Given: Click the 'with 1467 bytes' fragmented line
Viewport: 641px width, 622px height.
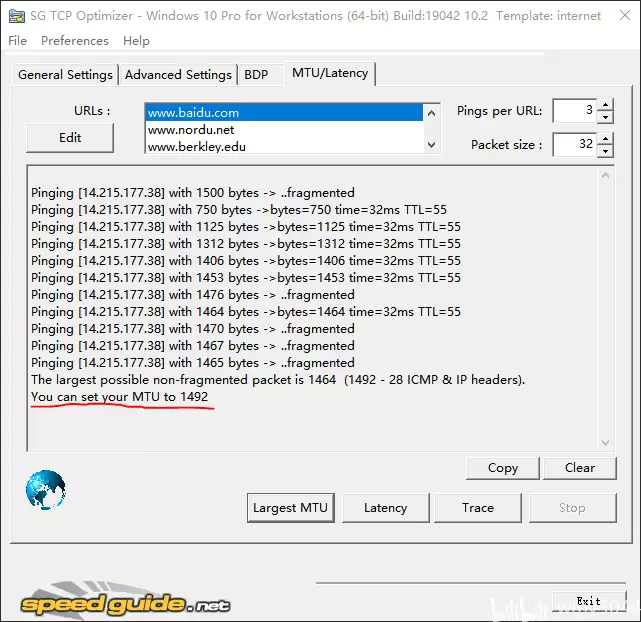Looking at the screenshot, I should pos(193,346).
